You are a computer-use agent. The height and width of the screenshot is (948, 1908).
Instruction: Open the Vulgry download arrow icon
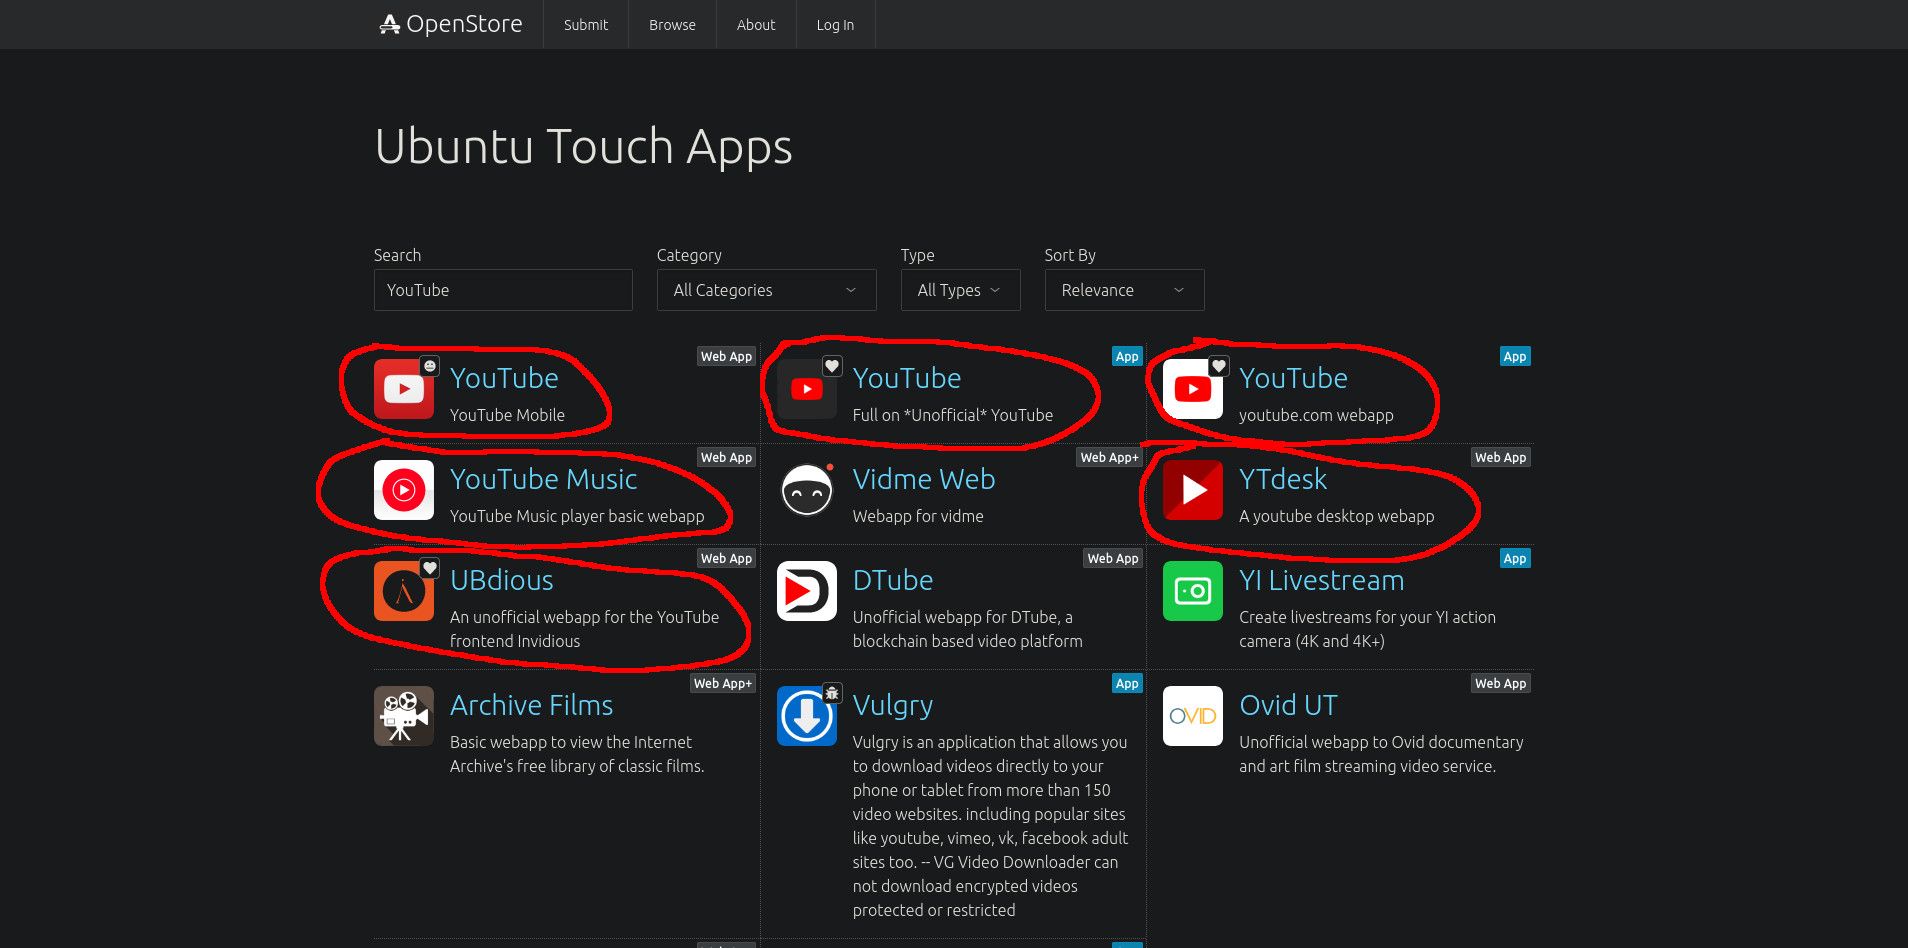pos(807,716)
